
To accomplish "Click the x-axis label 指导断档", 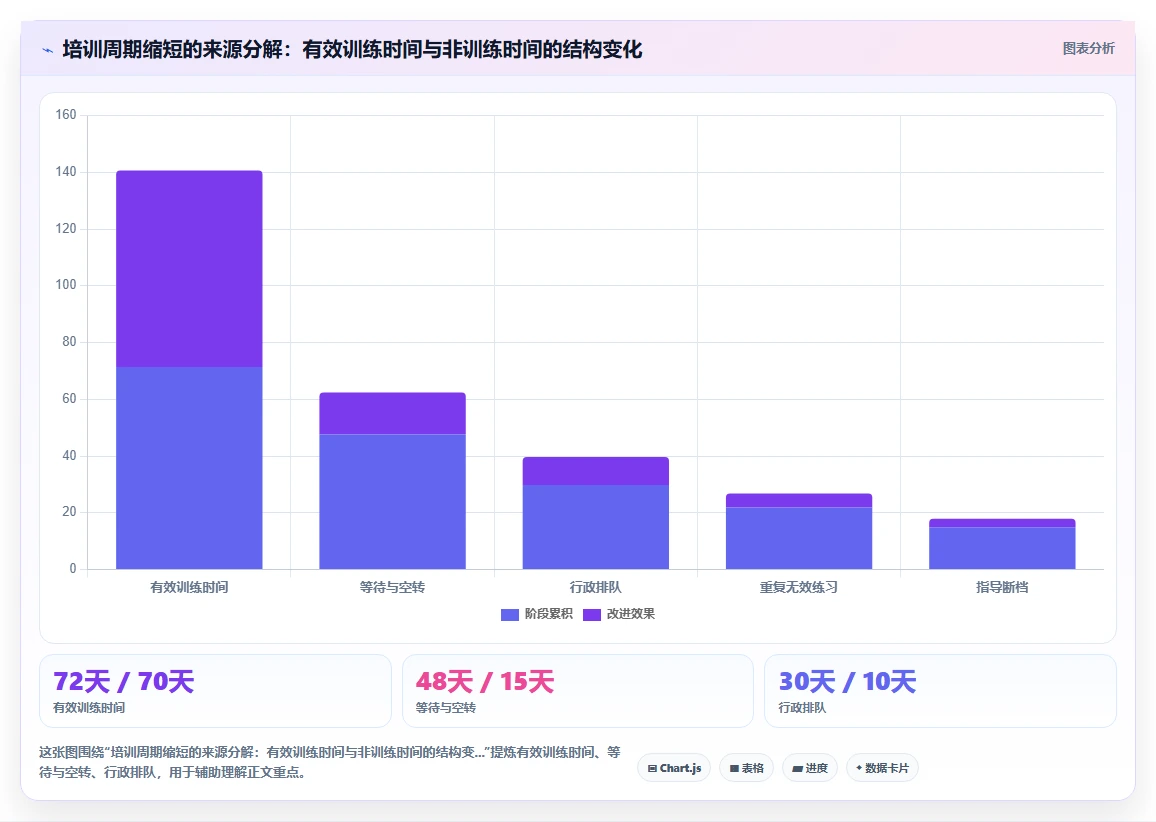I will 1002,588.
